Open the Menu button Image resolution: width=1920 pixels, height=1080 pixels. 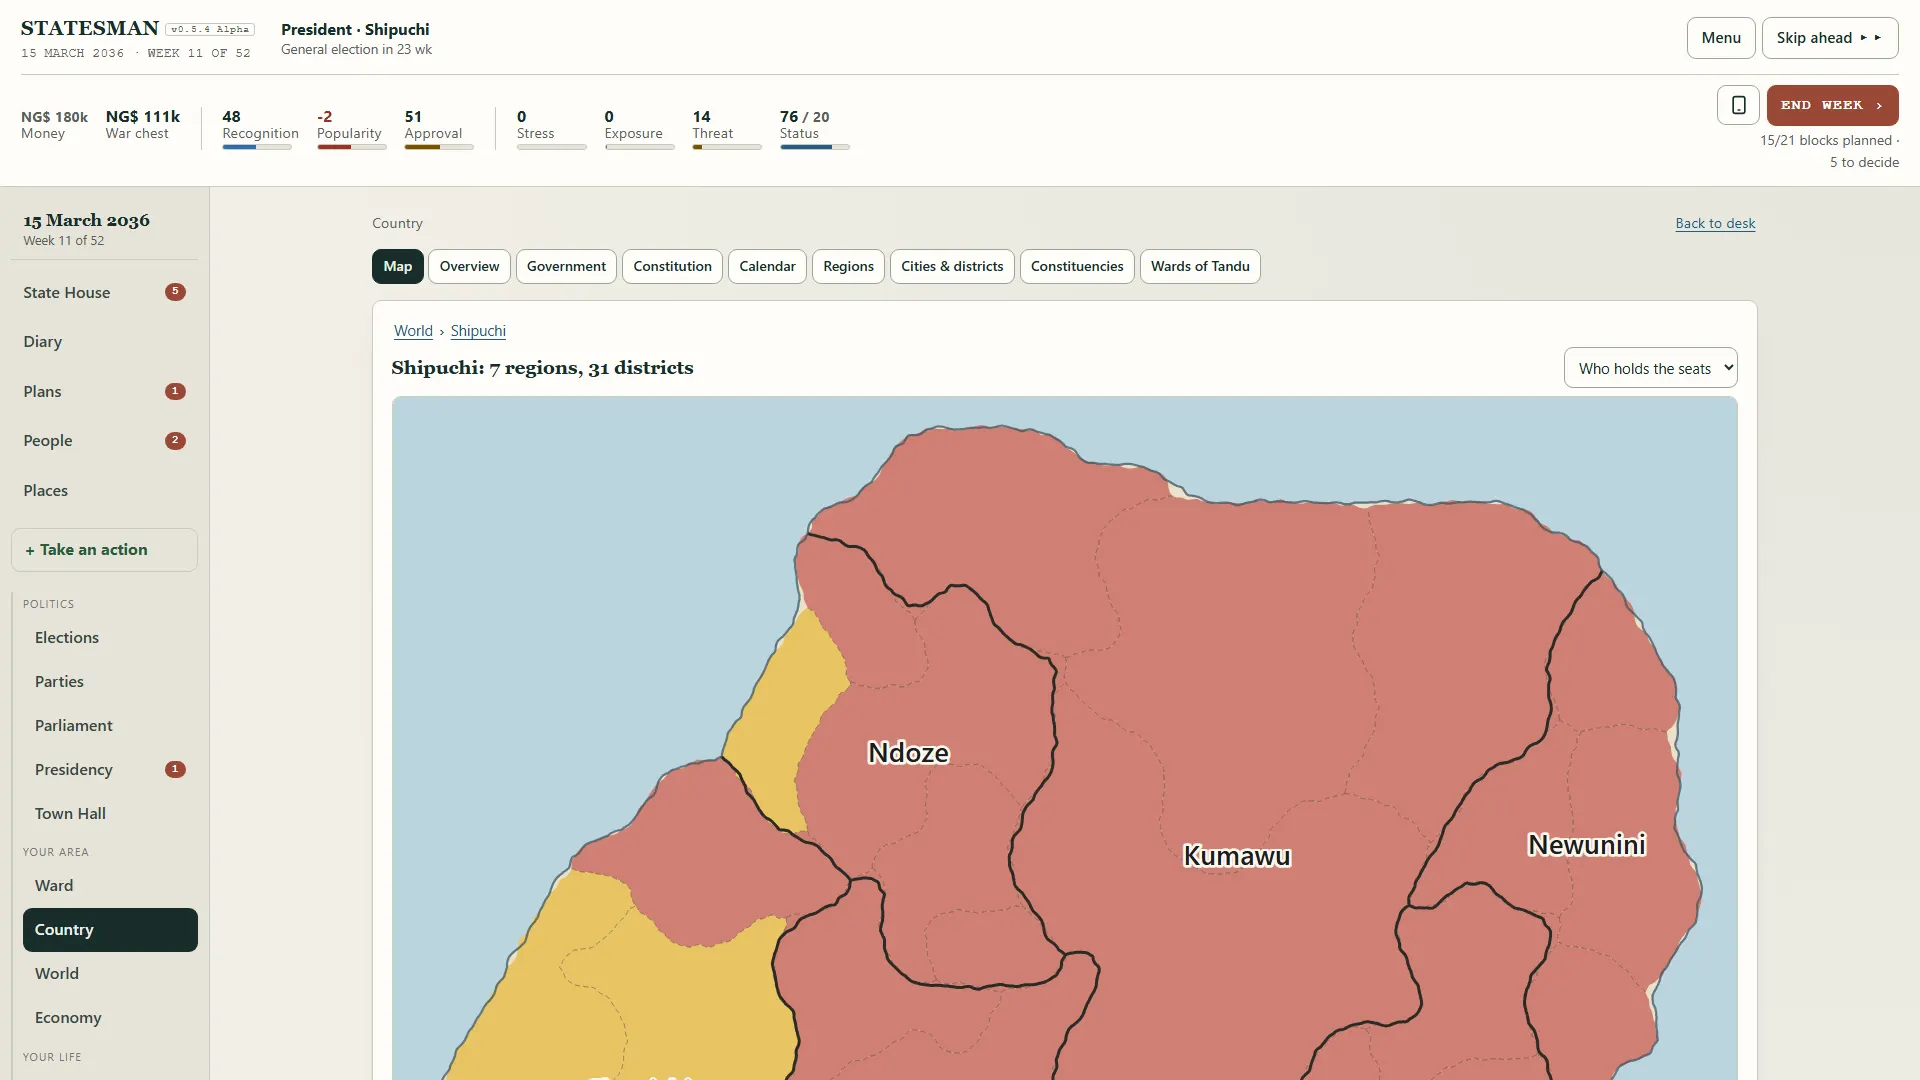[x=1721, y=38]
